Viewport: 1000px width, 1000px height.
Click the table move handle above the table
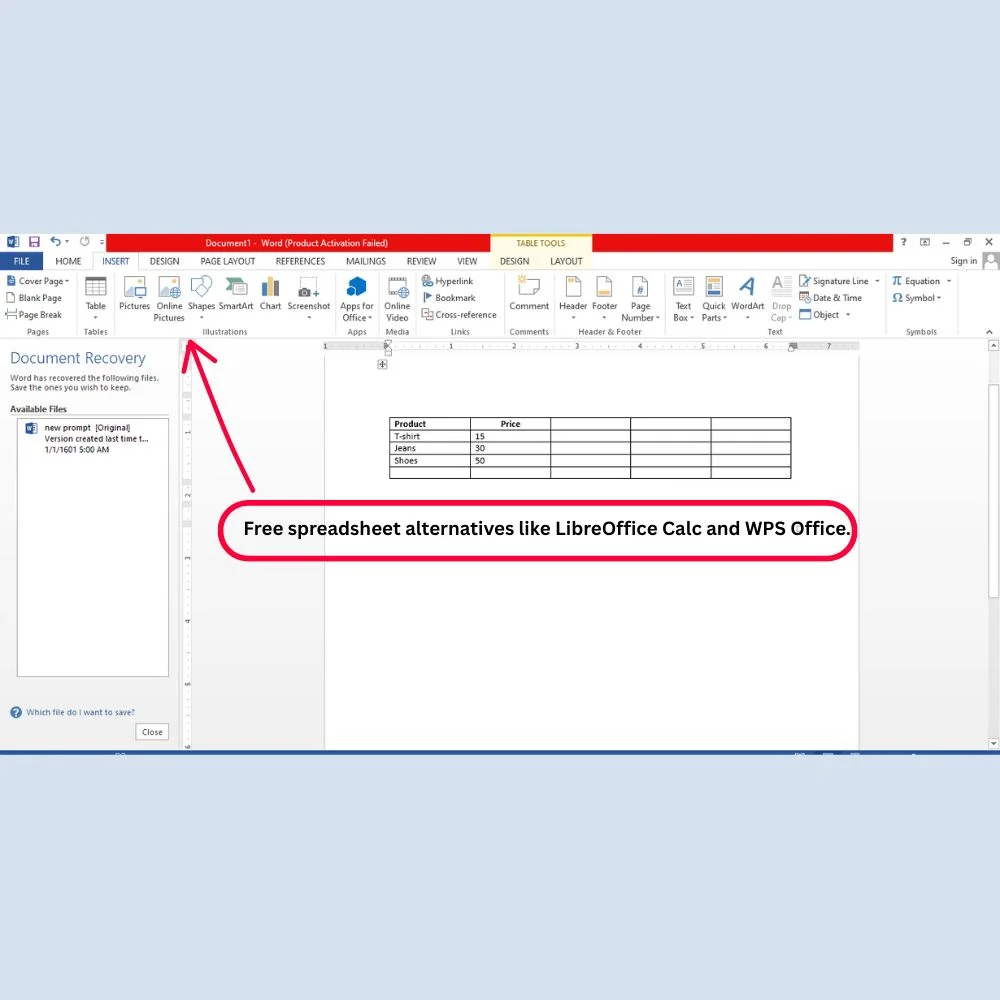click(382, 364)
